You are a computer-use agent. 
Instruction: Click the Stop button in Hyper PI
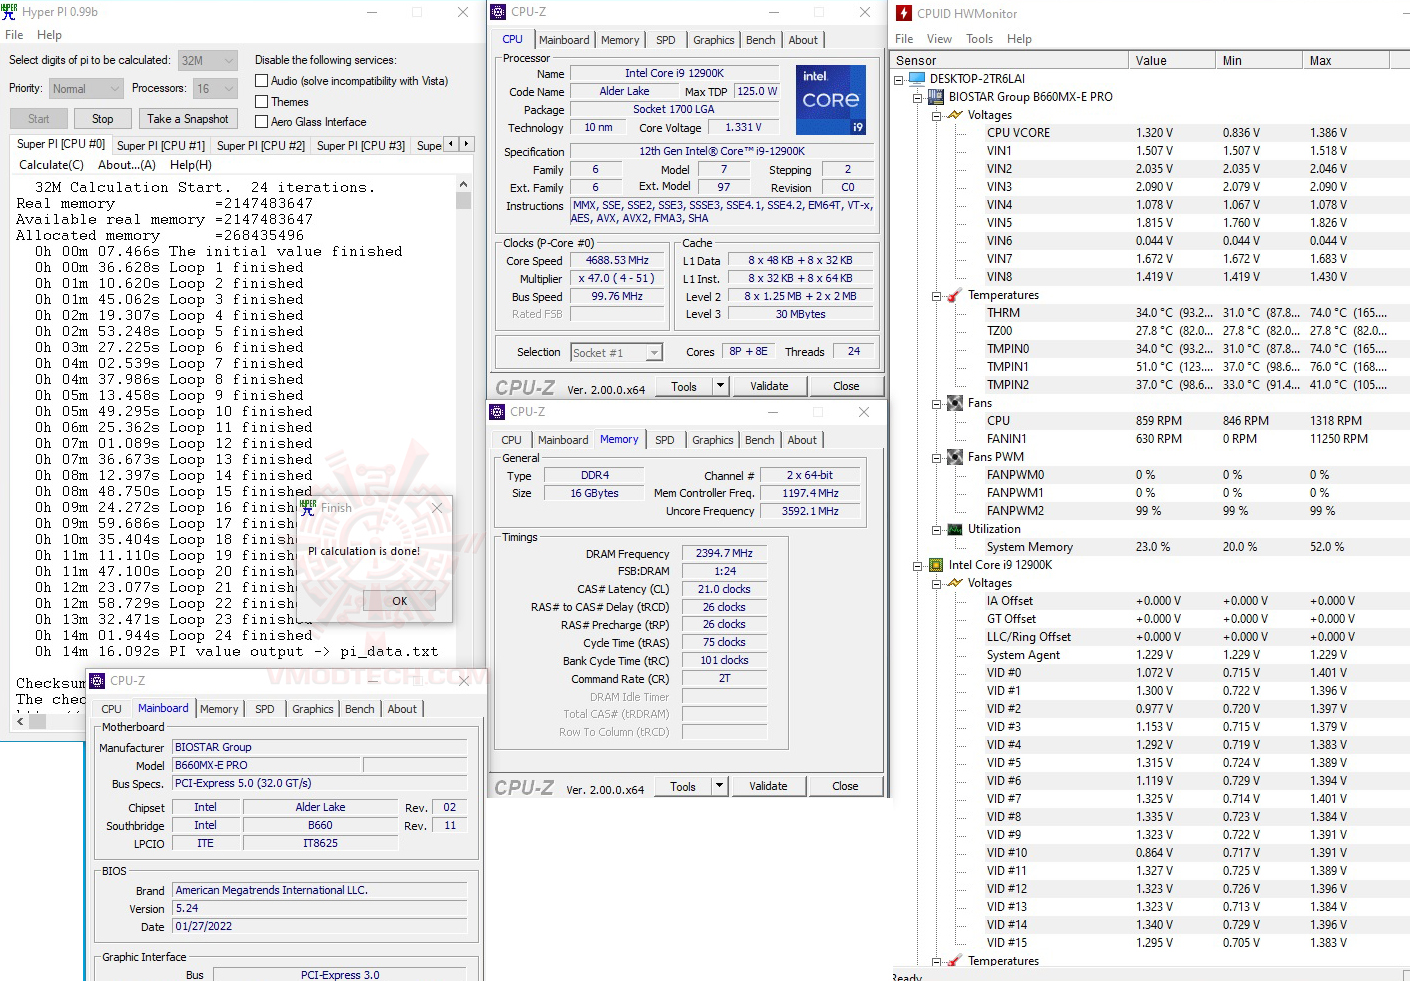click(103, 119)
